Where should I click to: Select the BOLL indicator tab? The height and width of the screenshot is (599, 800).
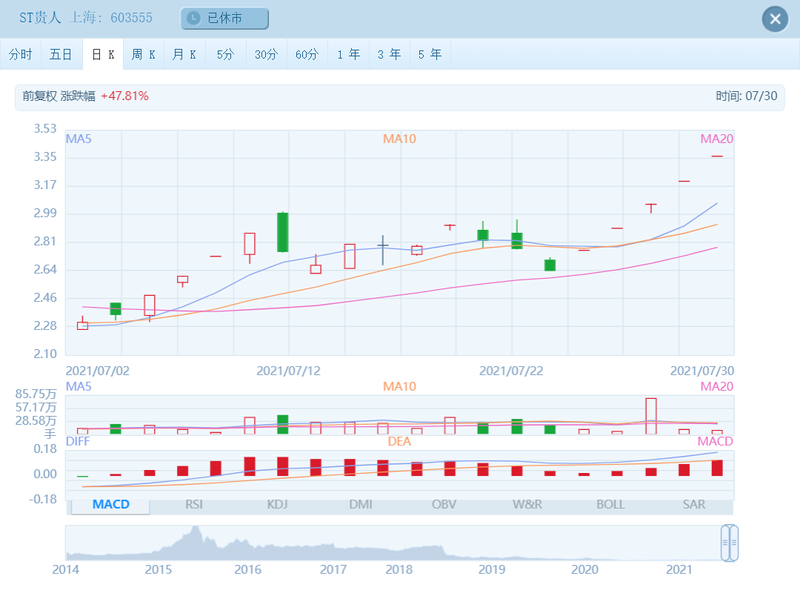[611, 505]
